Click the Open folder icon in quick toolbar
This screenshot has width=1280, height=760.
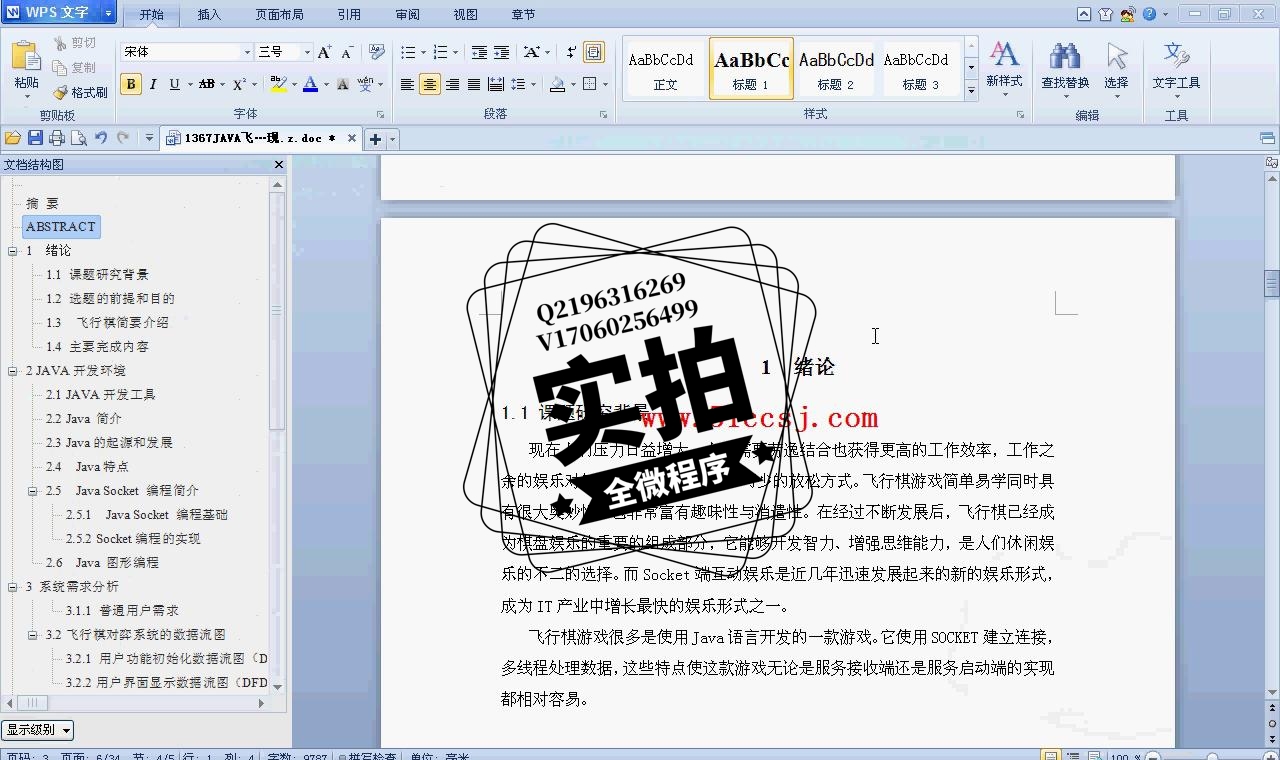(x=13, y=138)
